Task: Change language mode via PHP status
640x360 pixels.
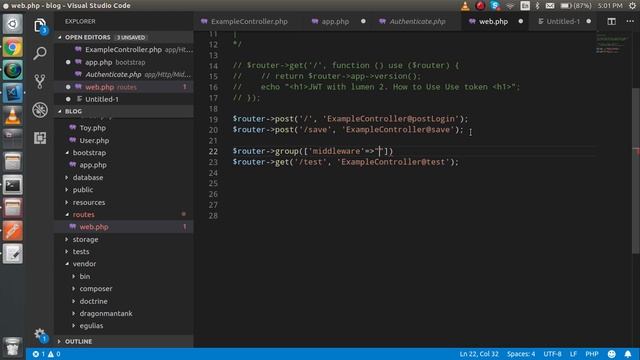Action: coord(591,354)
